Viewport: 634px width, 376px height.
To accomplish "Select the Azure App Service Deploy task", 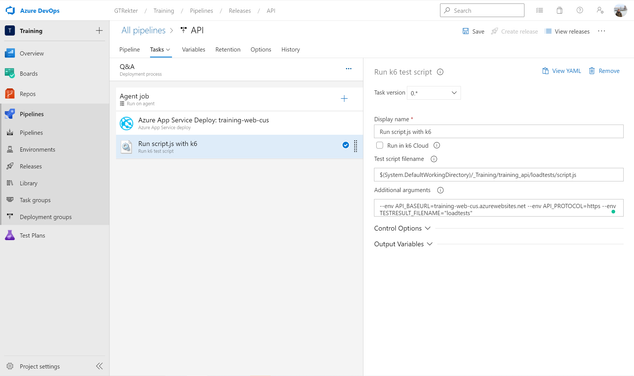I will tap(239, 123).
